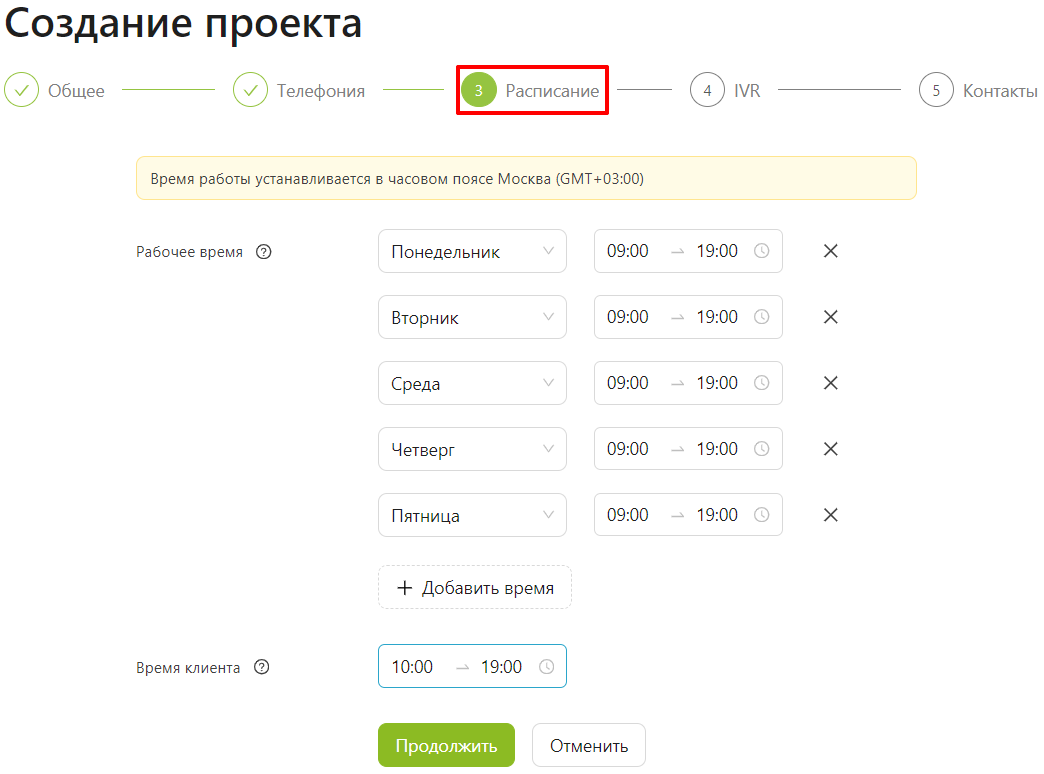Remove the Среда time row

click(x=830, y=383)
